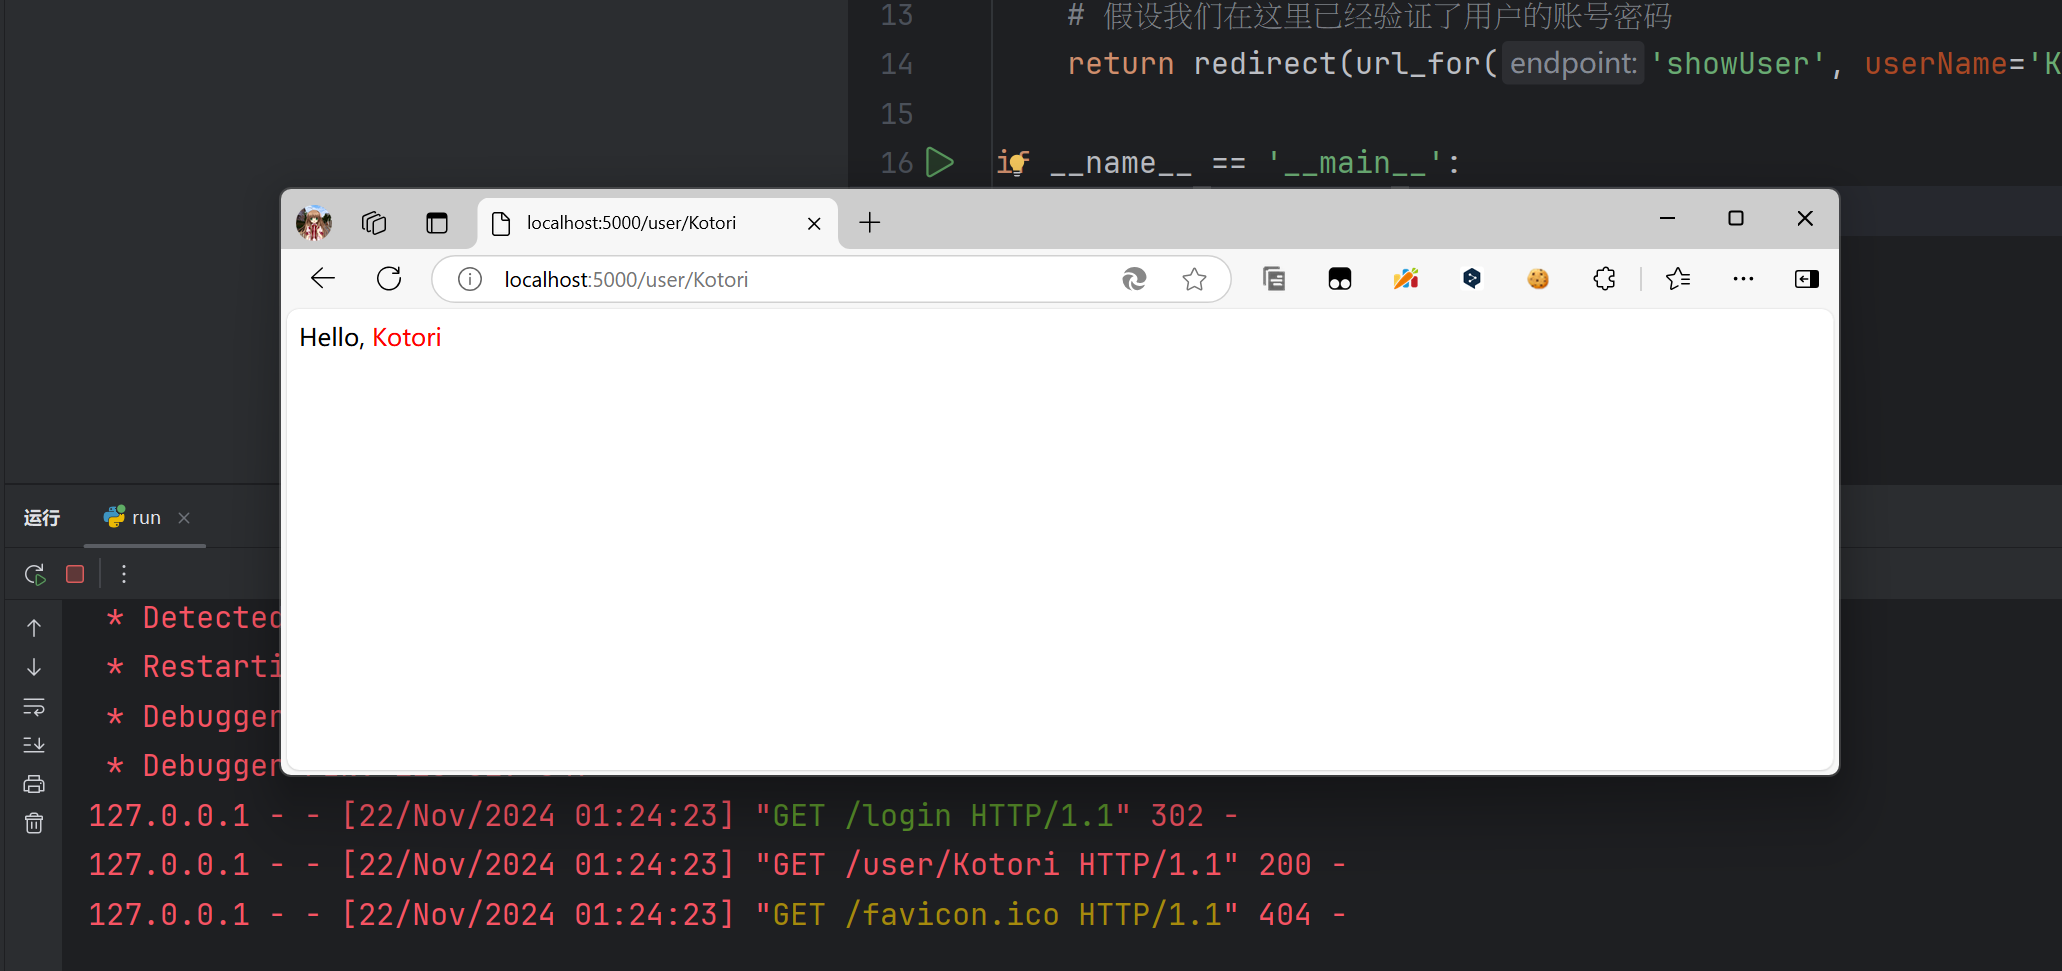Image resolution: width=2062 pixels, height=971 pixels.
Task: Click the Soft-Wrap icon in console sidebar
Action: (34, 707)
